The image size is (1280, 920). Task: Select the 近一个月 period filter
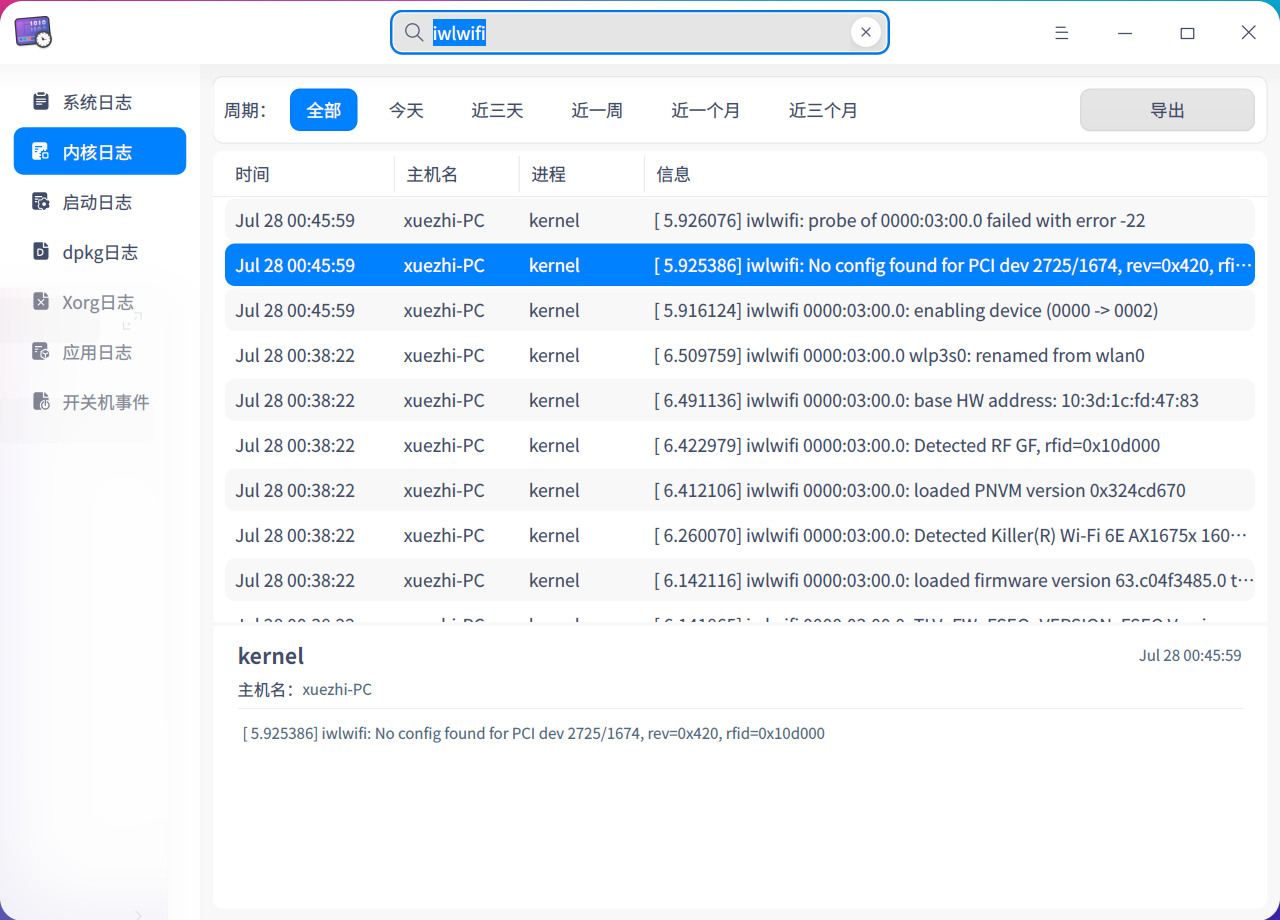[705, 110]
